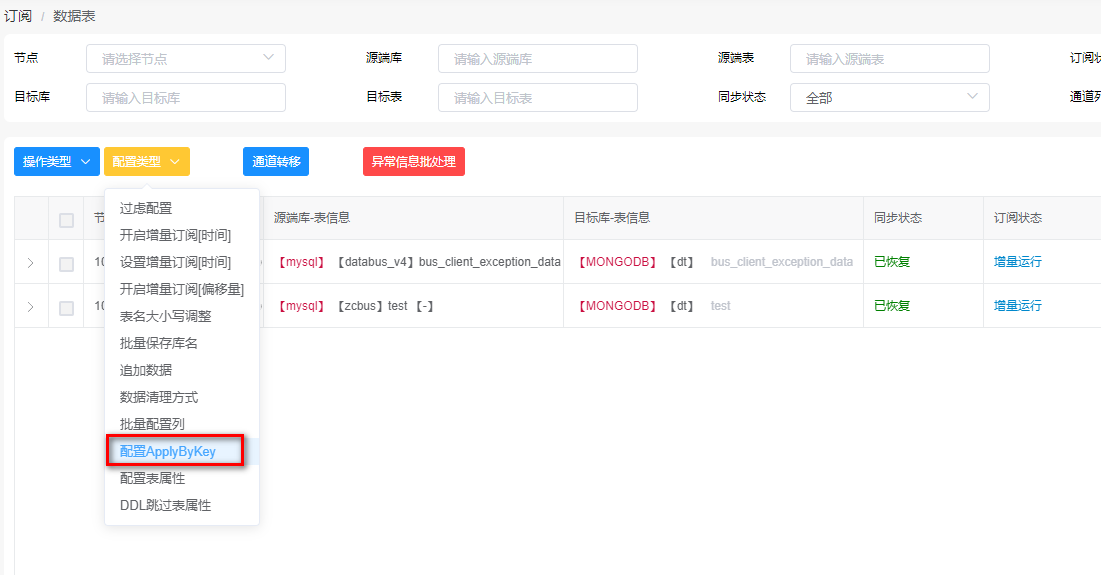Focus the 源端库 input field
The width and height of the screenshot is (1101, 575).
click(537, 59)
